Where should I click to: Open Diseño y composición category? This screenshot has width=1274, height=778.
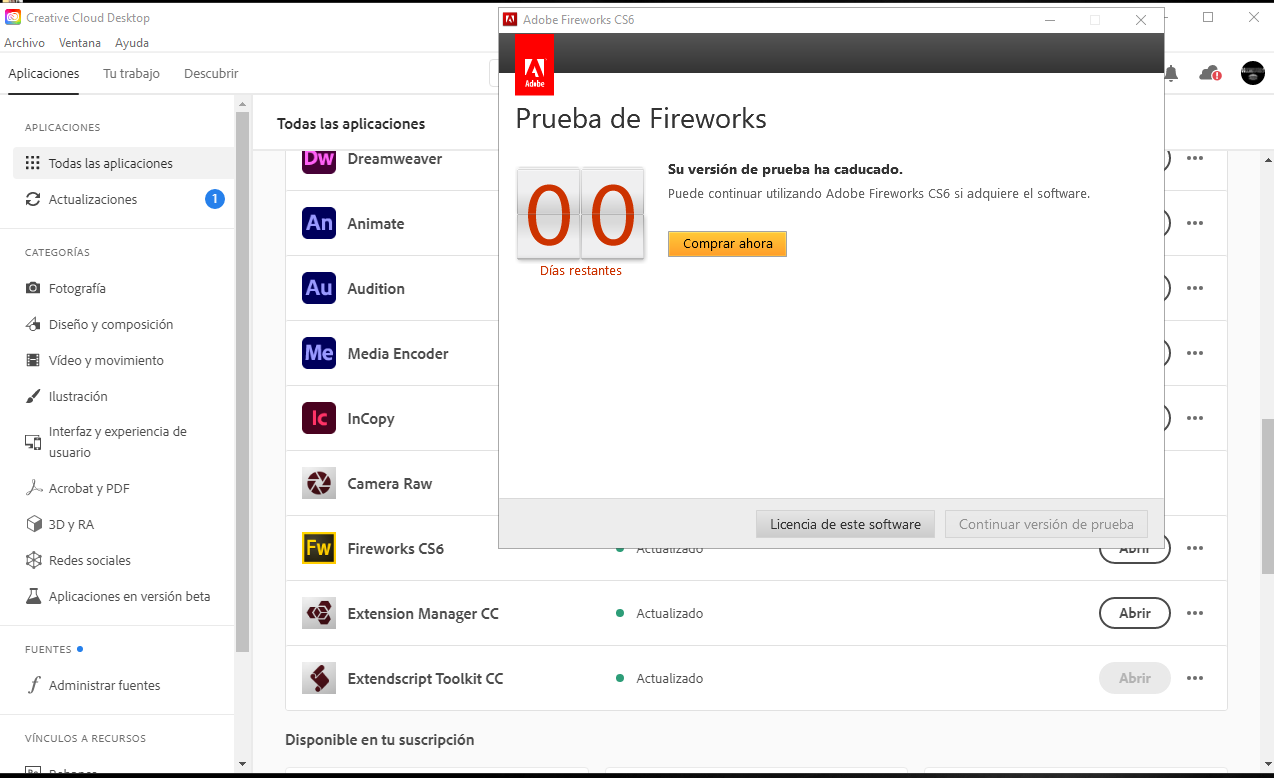[98, 324]
